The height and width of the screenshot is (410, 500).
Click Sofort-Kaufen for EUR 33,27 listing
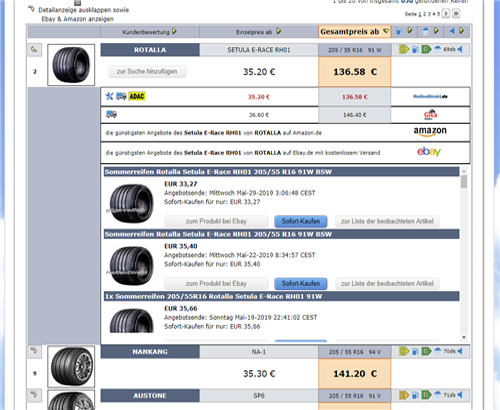(301, 221)
